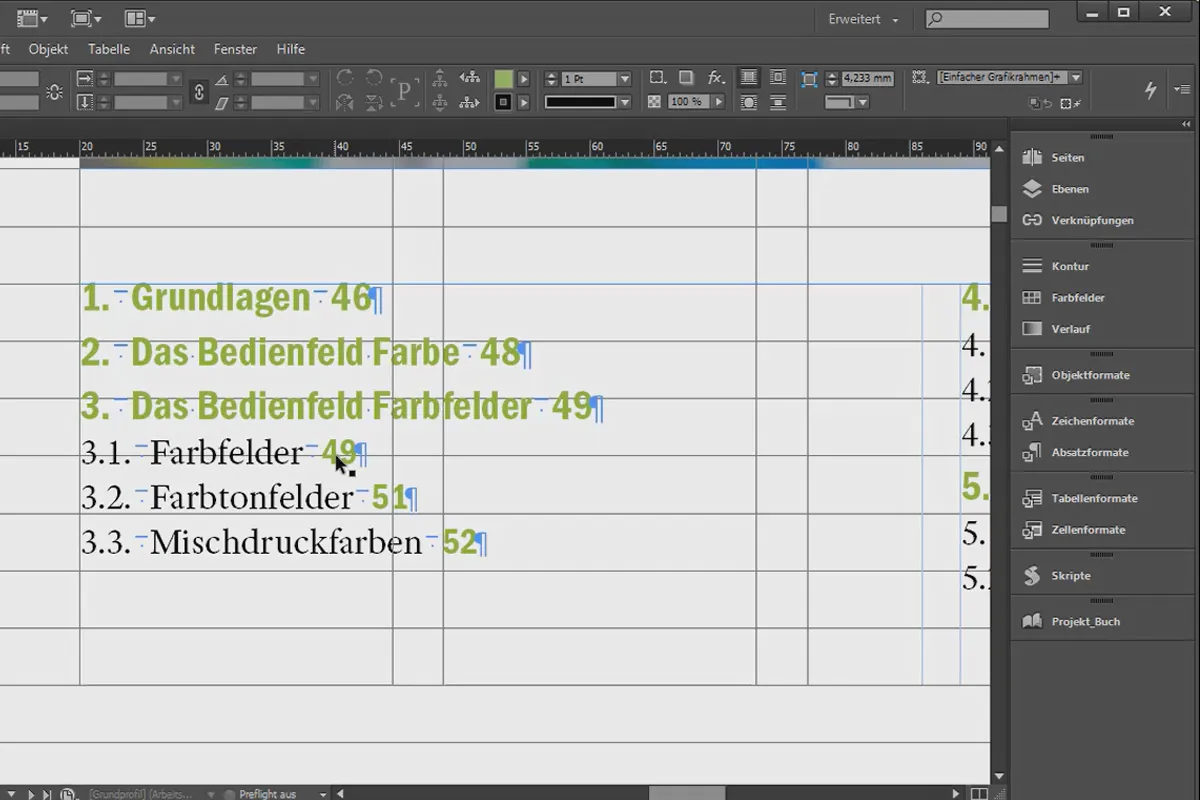Toggle wrap around bounding box
The width and height of the screenshot is (1200, 800).
[778, 77]
